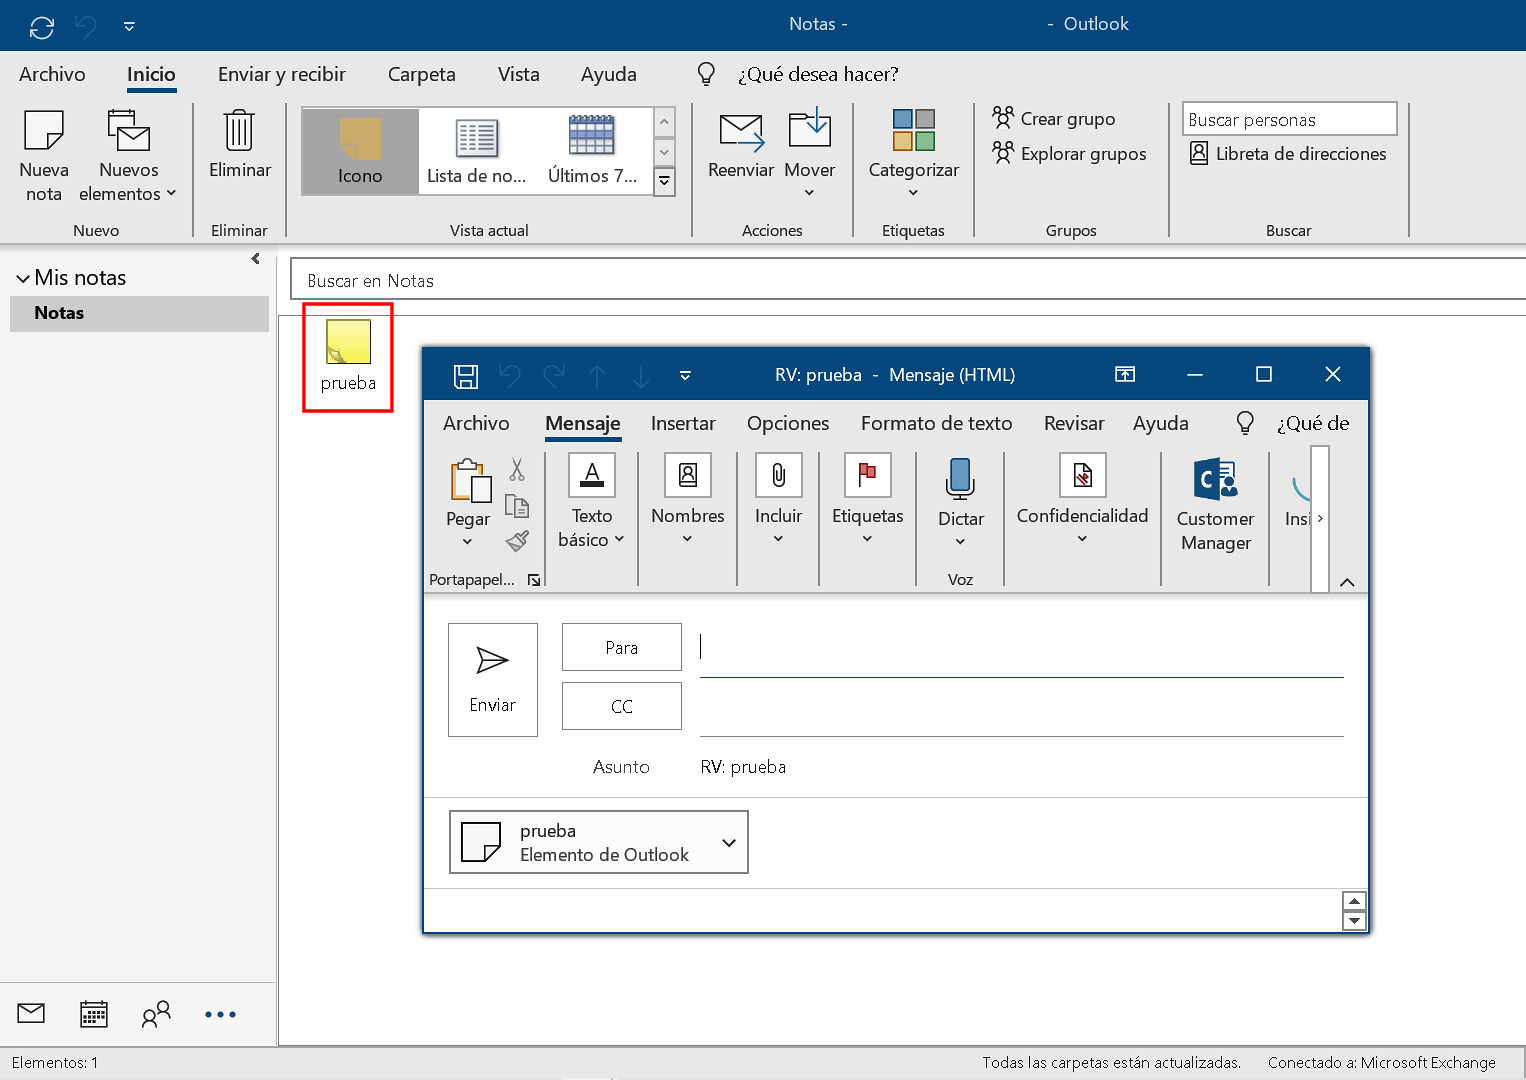
Task: Open Enviar y recibir tab
Action: coord(282,75)
